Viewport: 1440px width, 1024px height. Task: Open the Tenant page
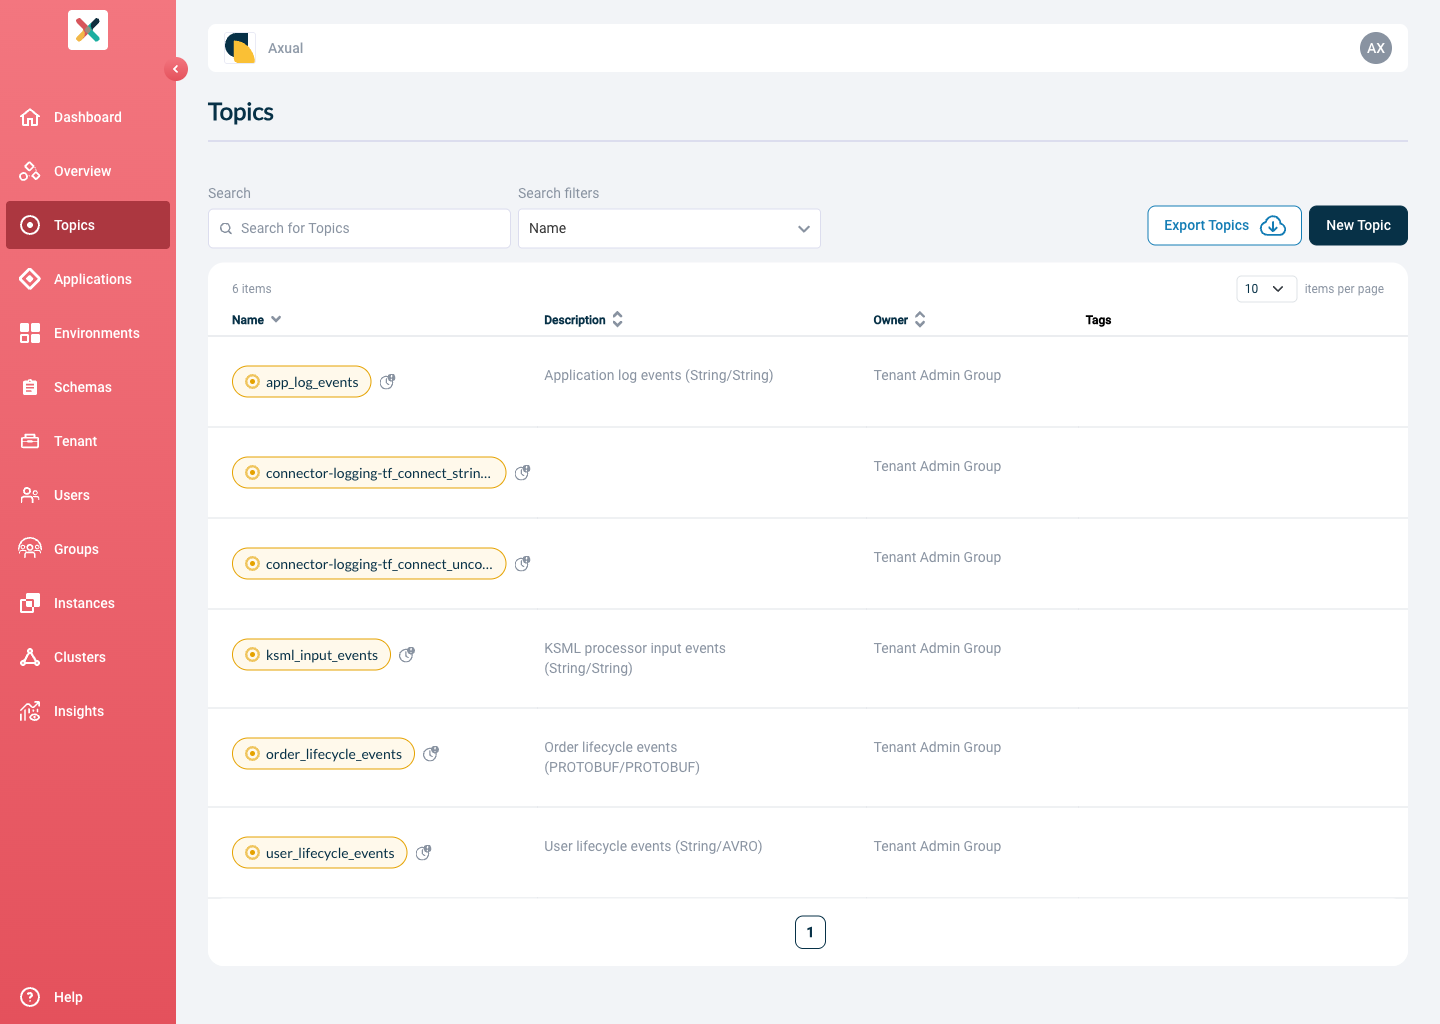click(88, 441)
